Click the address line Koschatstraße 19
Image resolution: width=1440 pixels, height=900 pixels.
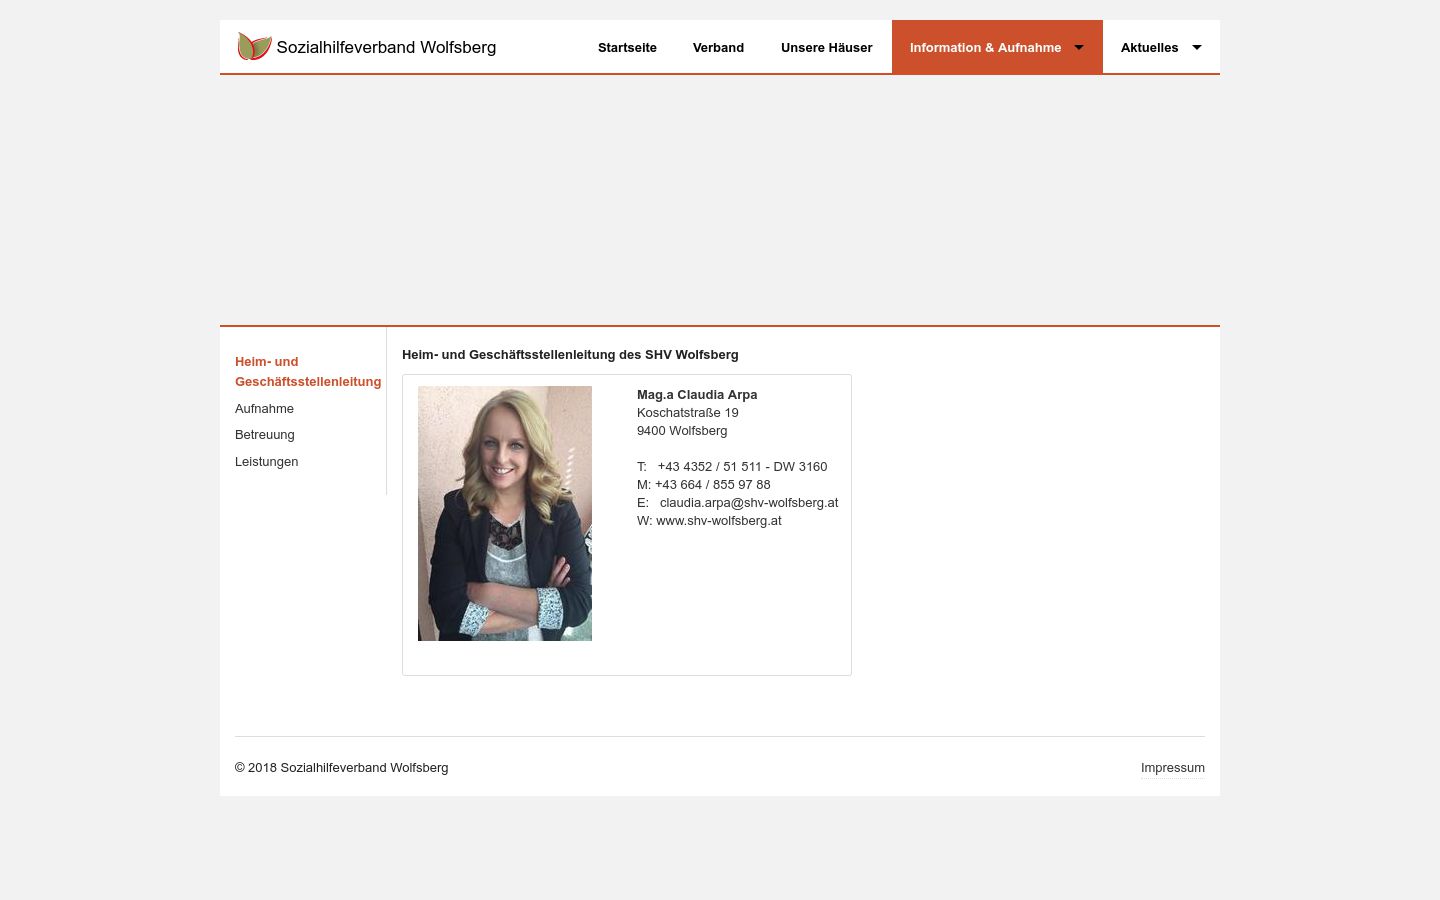click(x=688, y=412)
